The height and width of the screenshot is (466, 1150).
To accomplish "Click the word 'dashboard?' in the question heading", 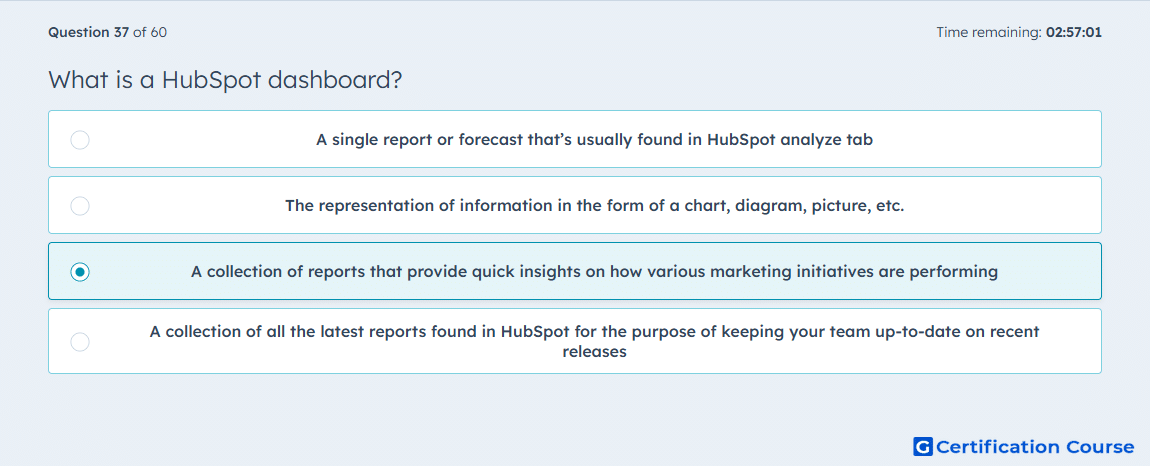I will pos(335,79).
